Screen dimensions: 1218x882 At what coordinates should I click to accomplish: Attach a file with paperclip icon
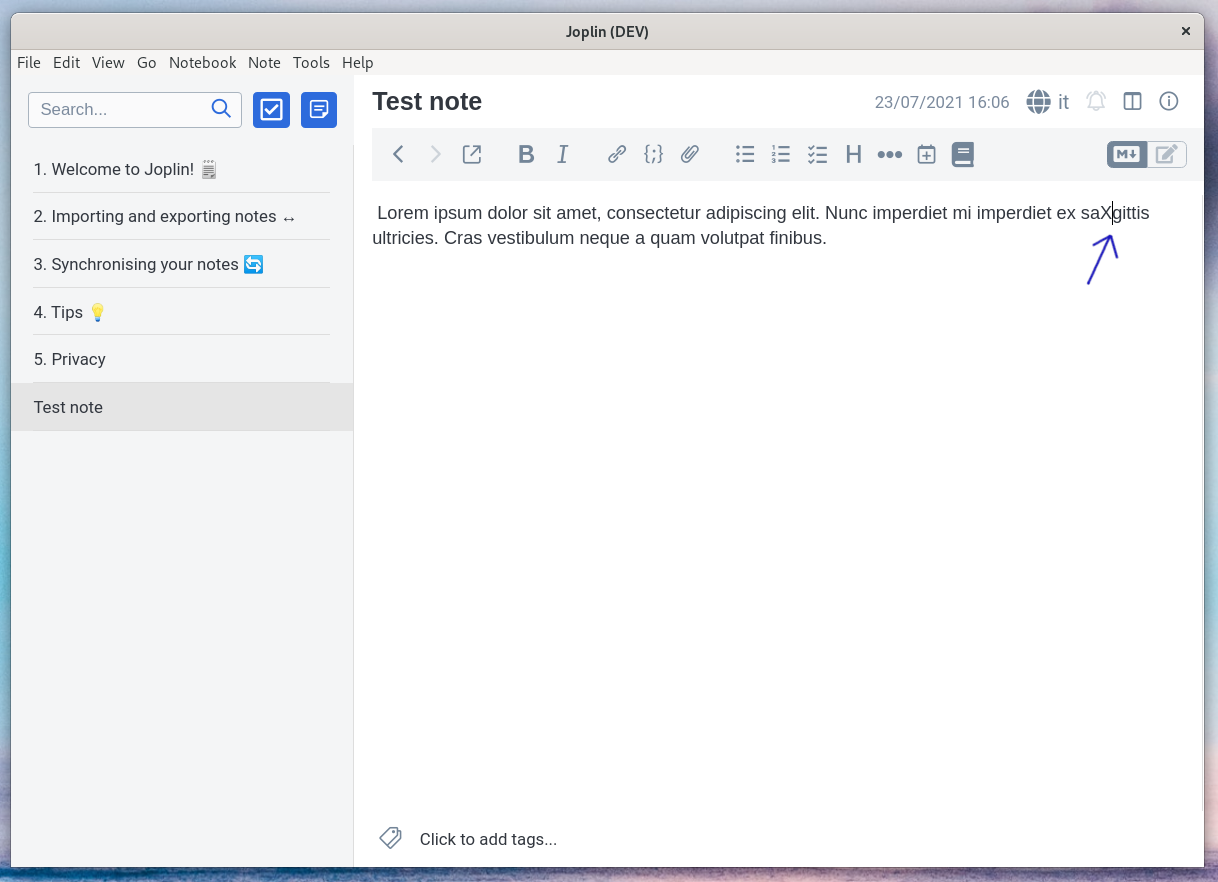tap(690, 154)
